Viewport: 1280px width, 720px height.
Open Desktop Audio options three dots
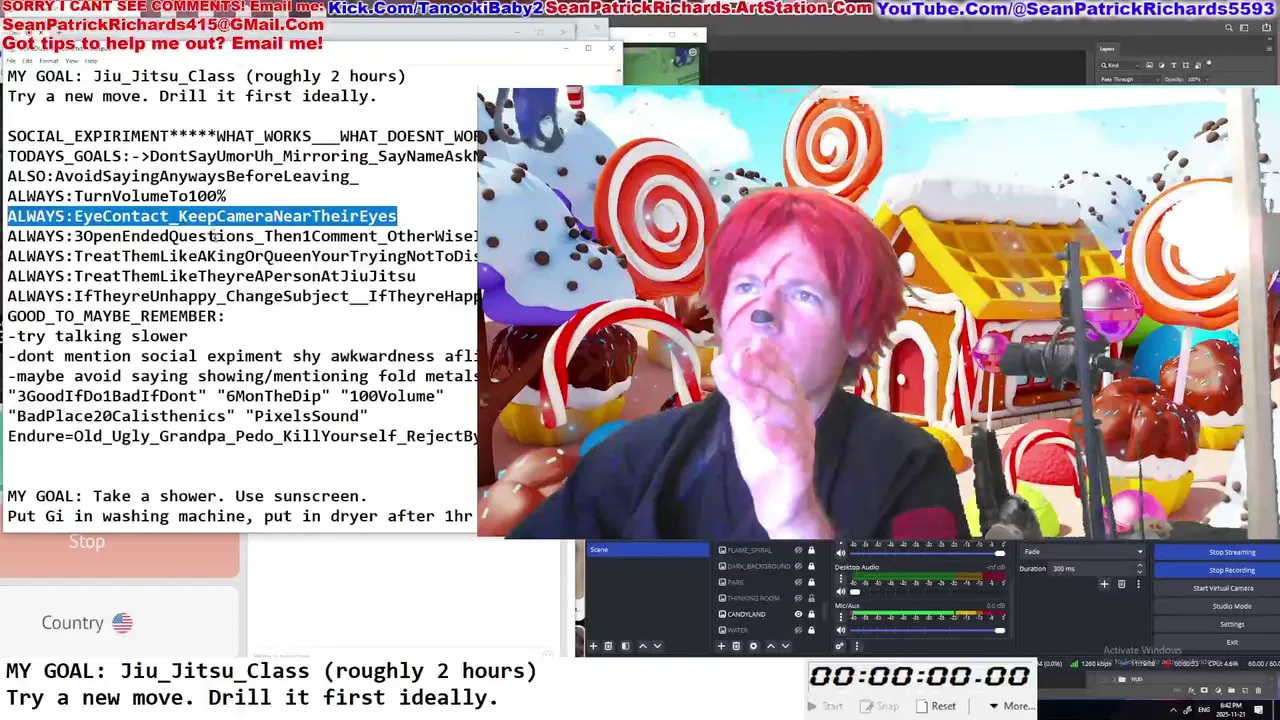pyautogui.click(x=841, y=578)
